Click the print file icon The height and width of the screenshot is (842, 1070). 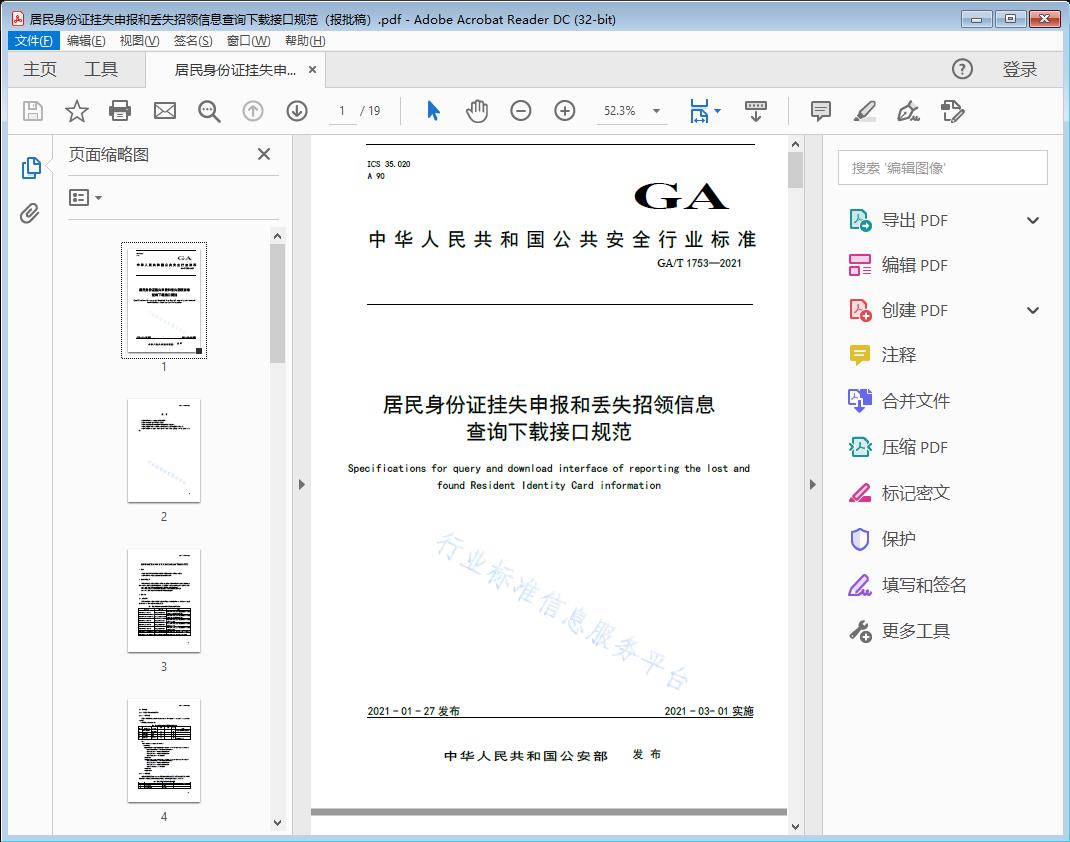point(120,111)
